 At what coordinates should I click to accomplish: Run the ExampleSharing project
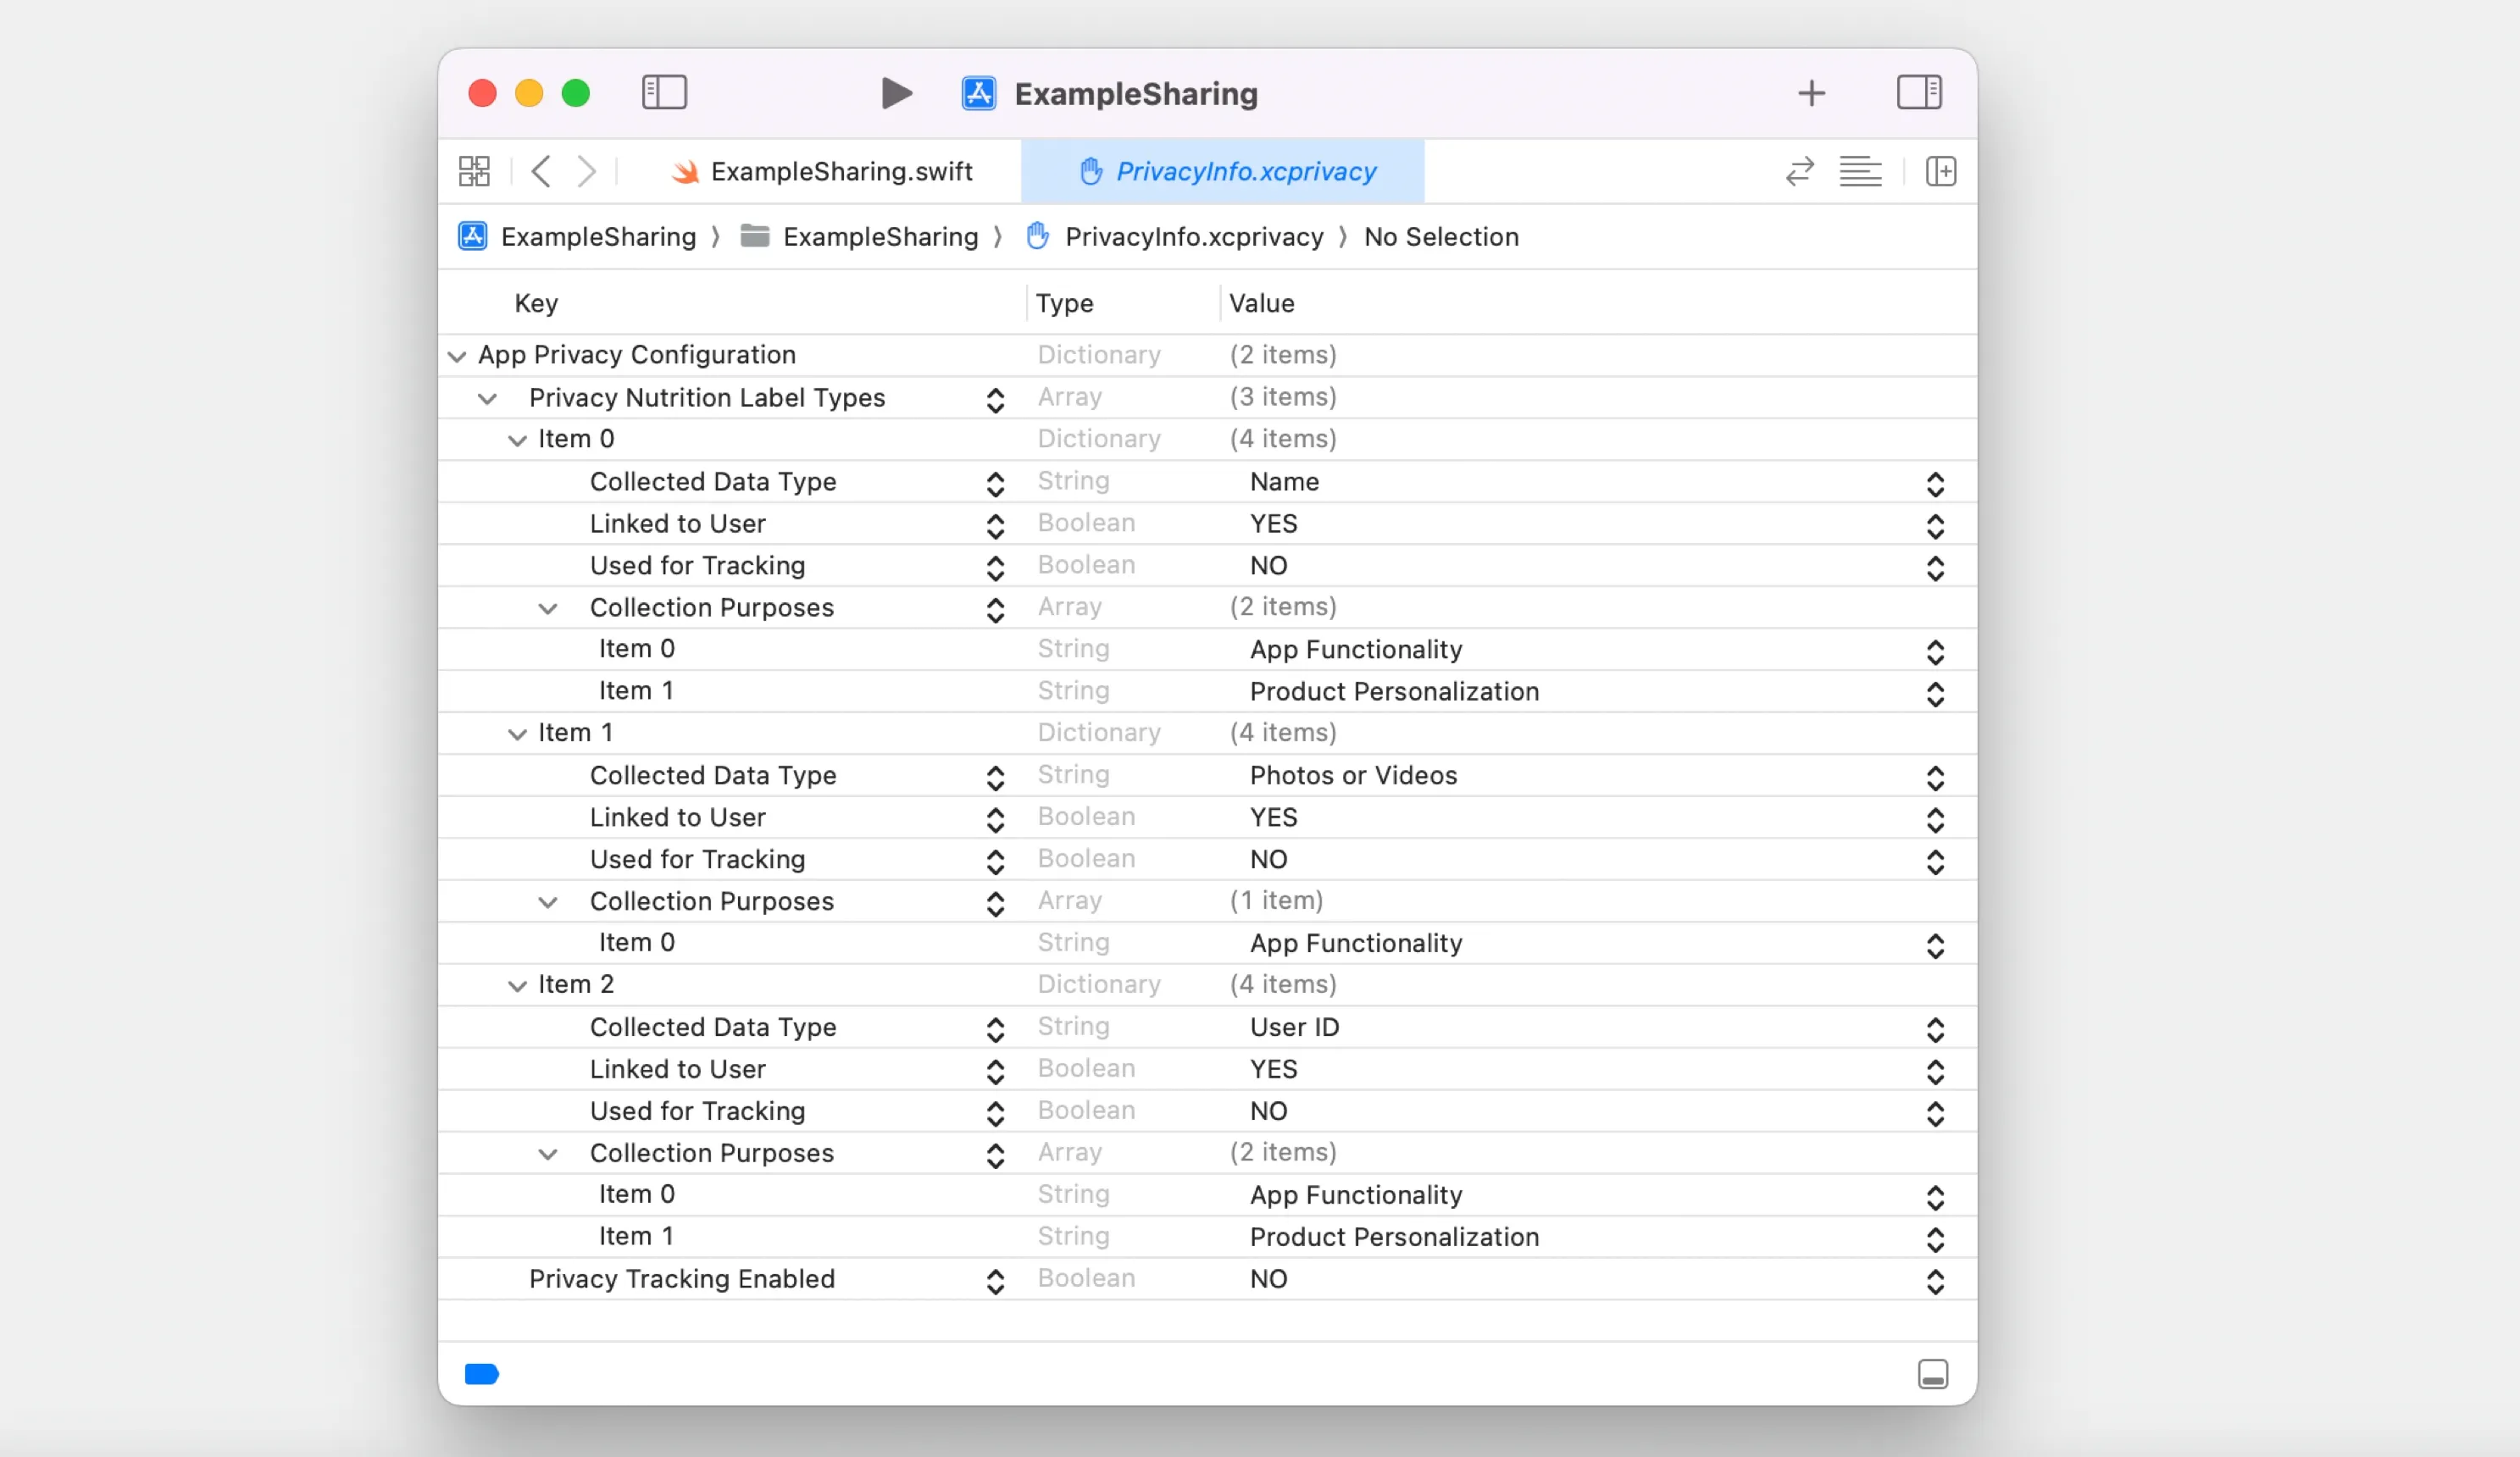pyautogui.click(x=896, y=93)
